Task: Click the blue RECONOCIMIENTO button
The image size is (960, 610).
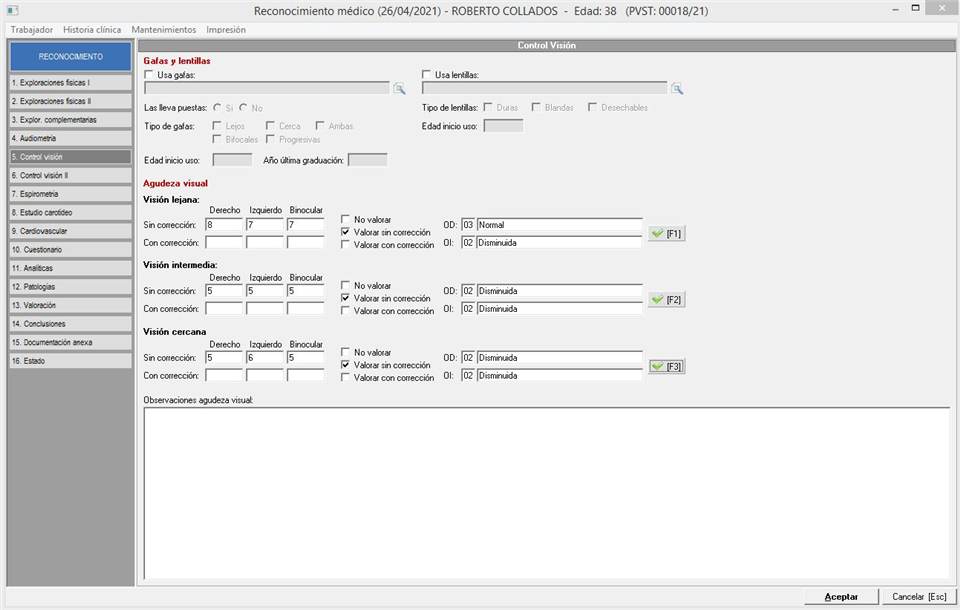Action: point(70,57)
